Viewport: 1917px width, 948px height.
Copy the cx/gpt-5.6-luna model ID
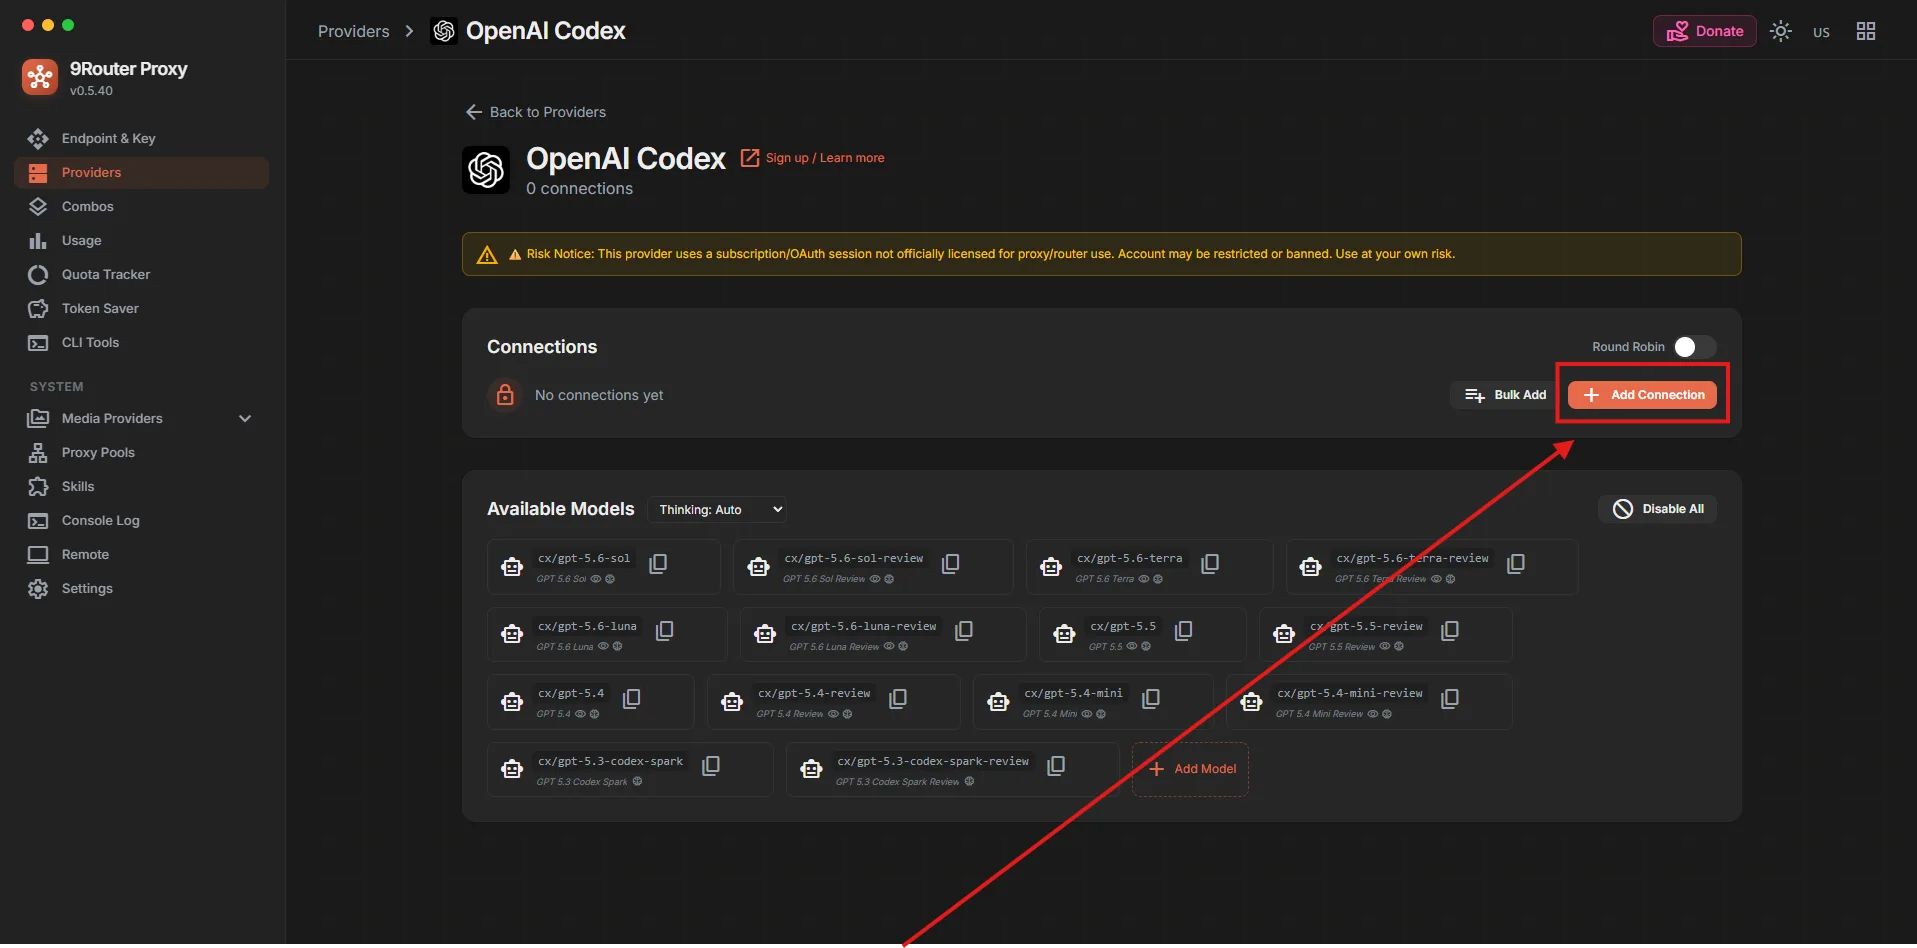664,631
